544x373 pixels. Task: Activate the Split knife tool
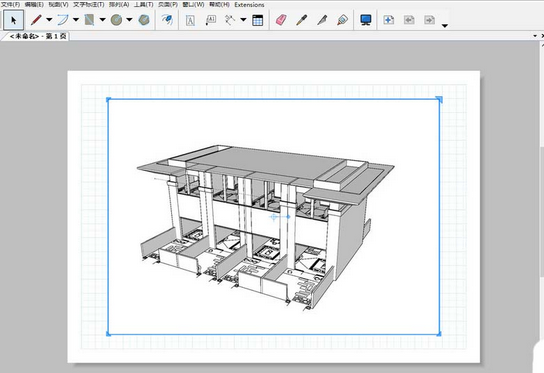point(322,20)
